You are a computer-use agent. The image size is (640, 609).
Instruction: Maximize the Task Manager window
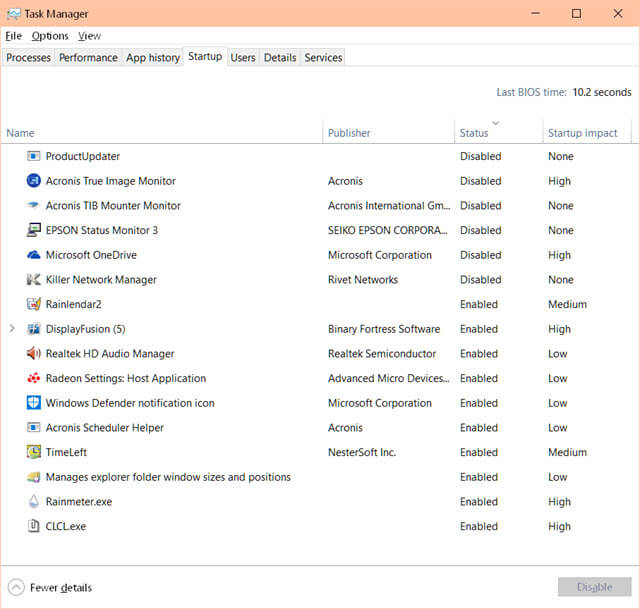tap(576, 13)
